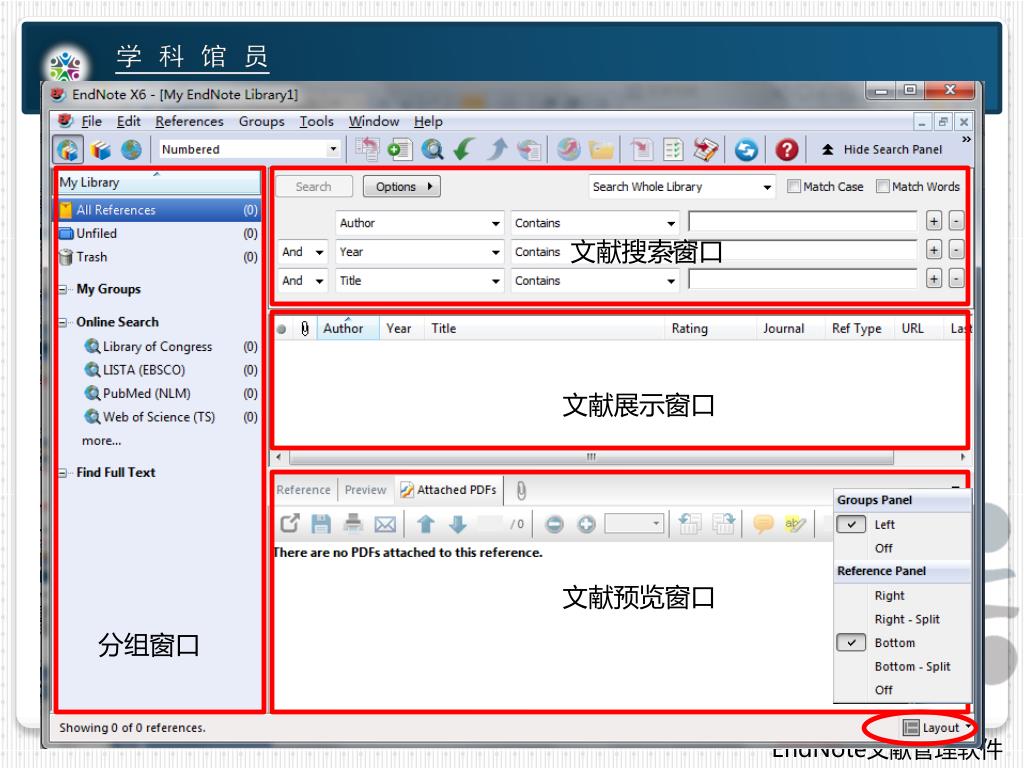Image resolution: width=1024 pixels, height=768 pixels.
Task: Click Return to Word Processor icon
Action: click(706, 150)
